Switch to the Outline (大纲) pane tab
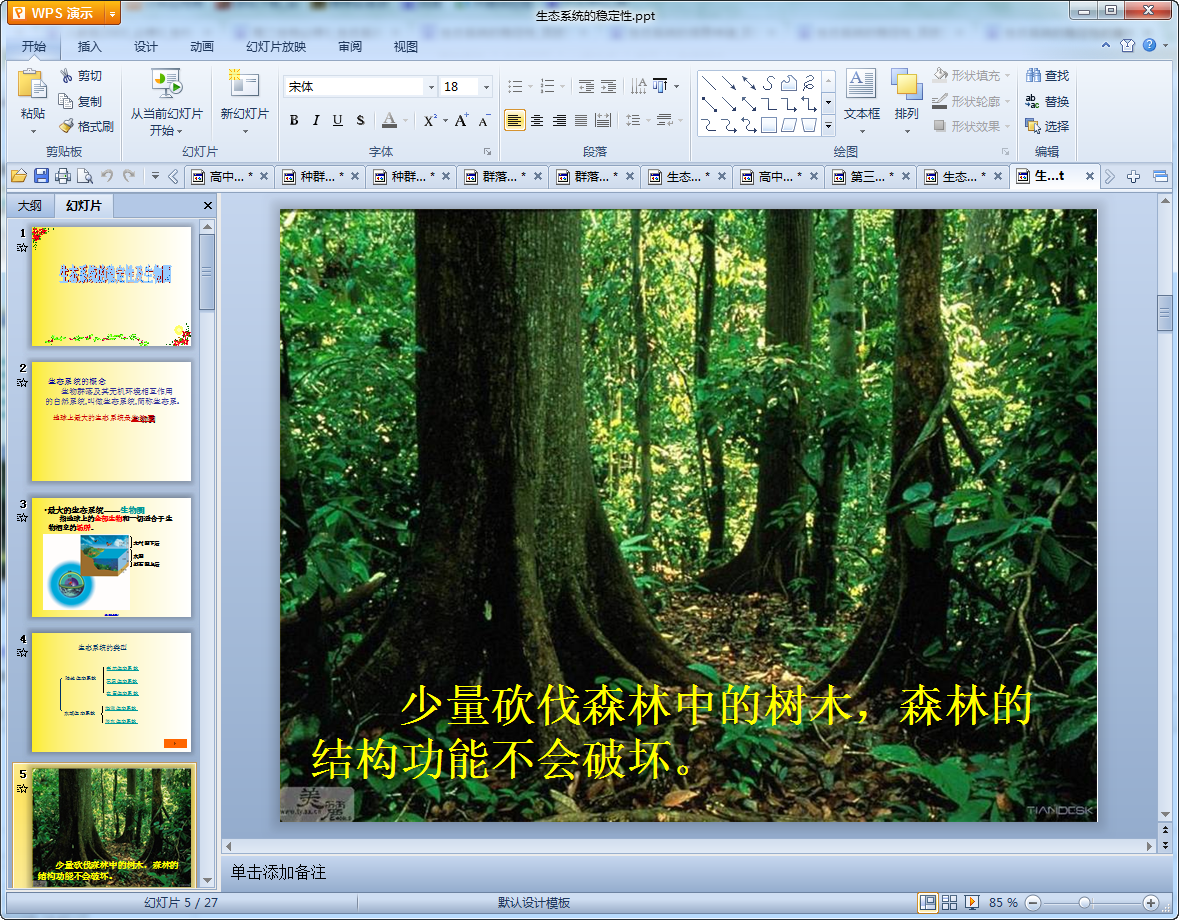Screen dimensions: 1179x920 pyautogui.click(x=30, y=205)
